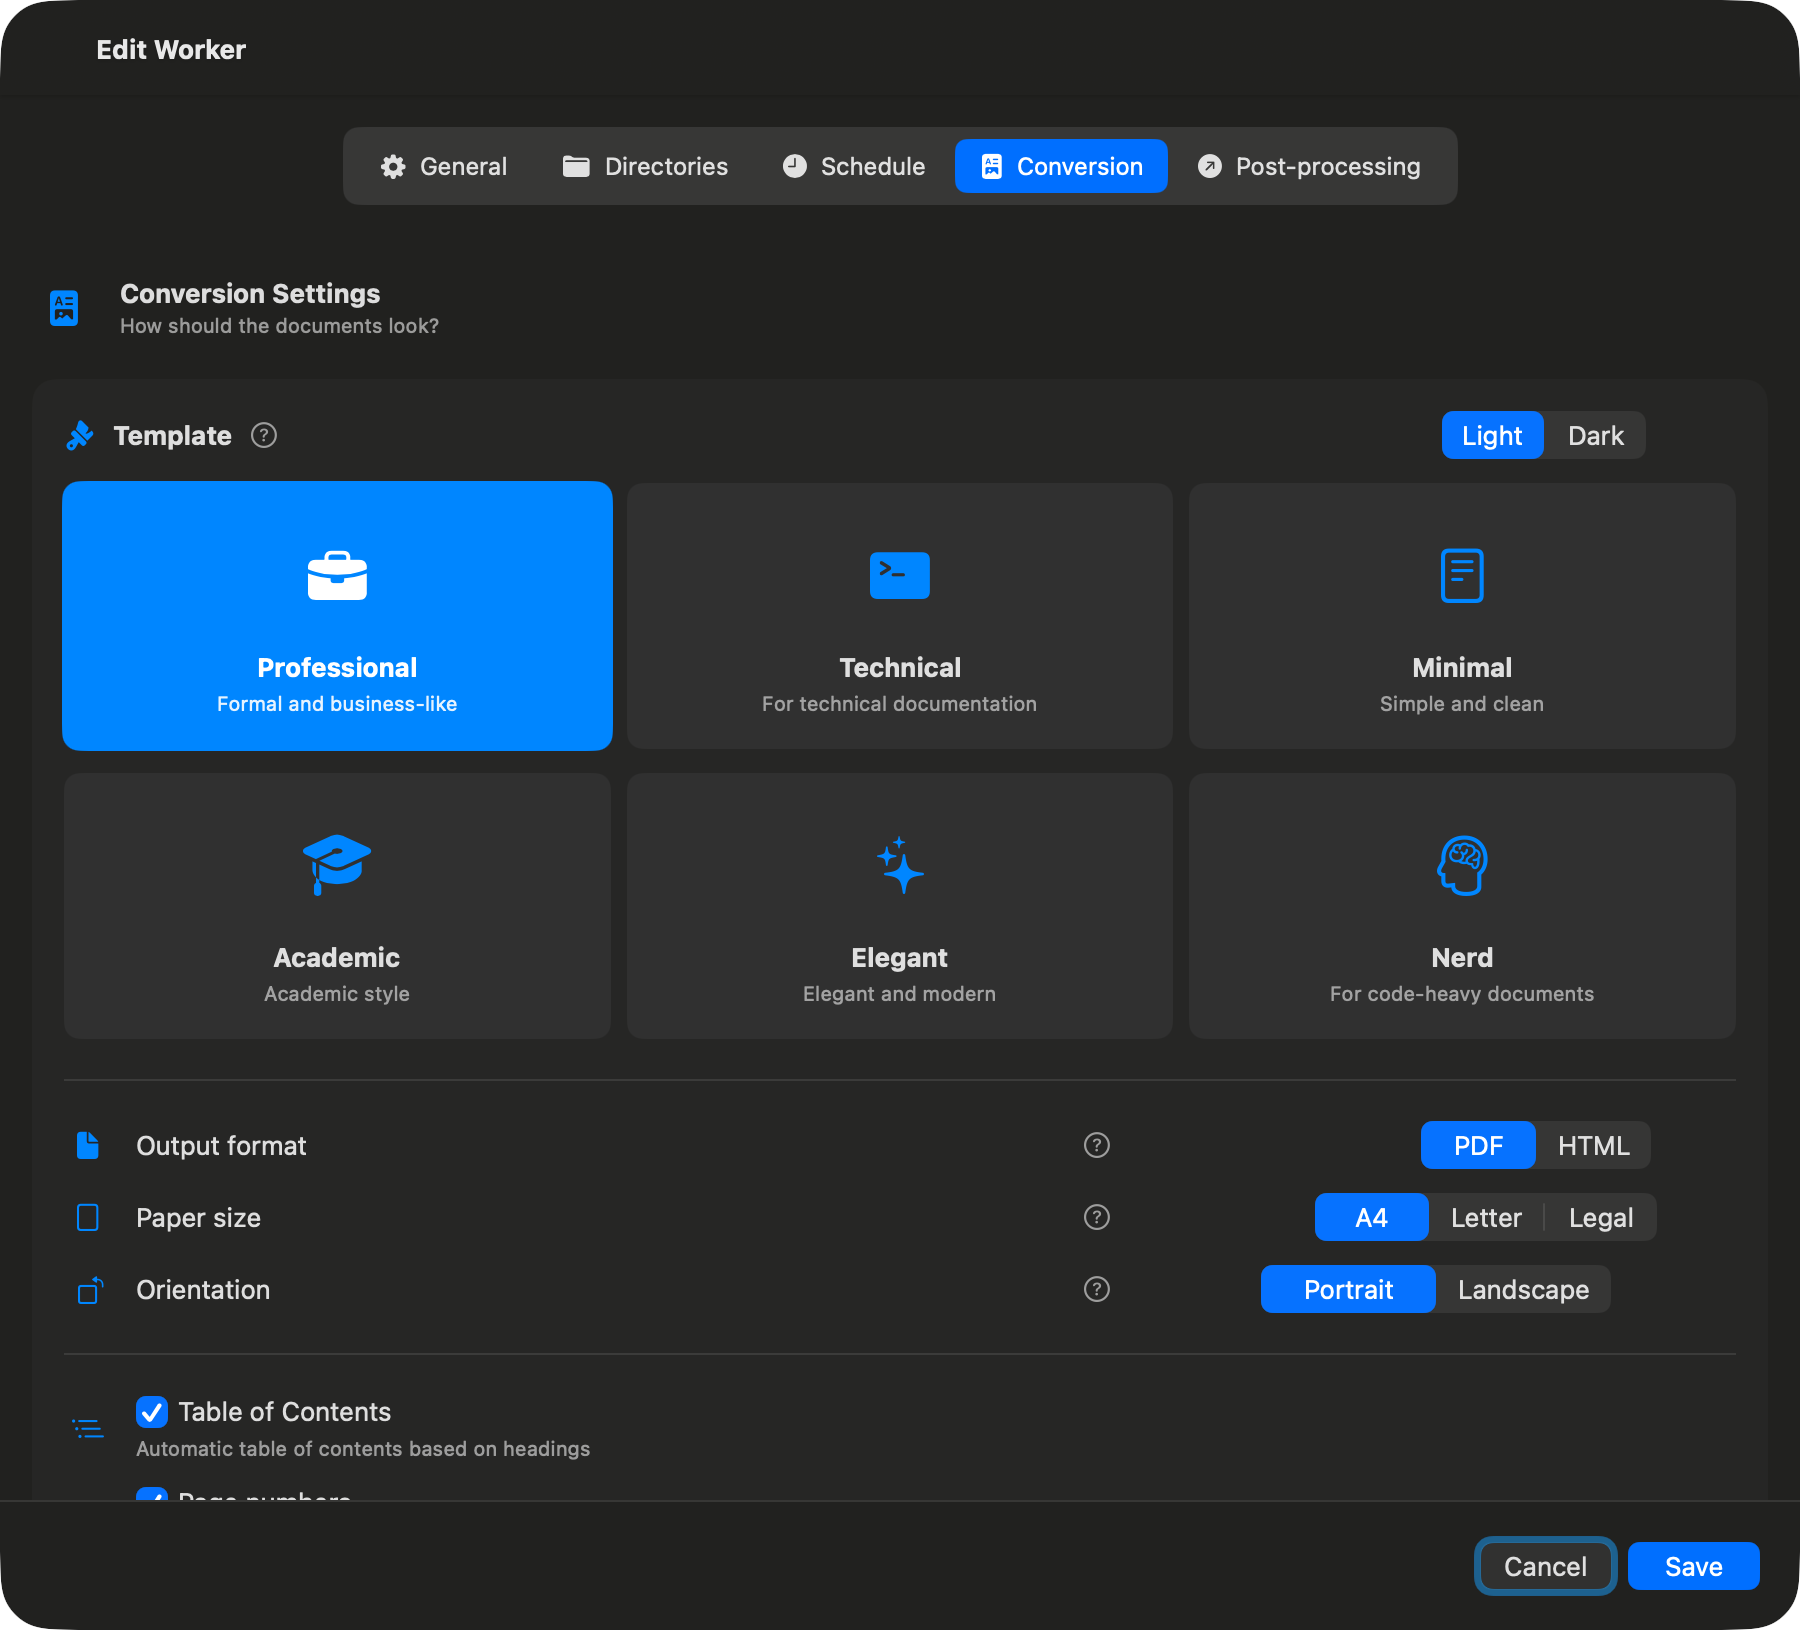Click the Professional briefcase icon

point(337,576)
